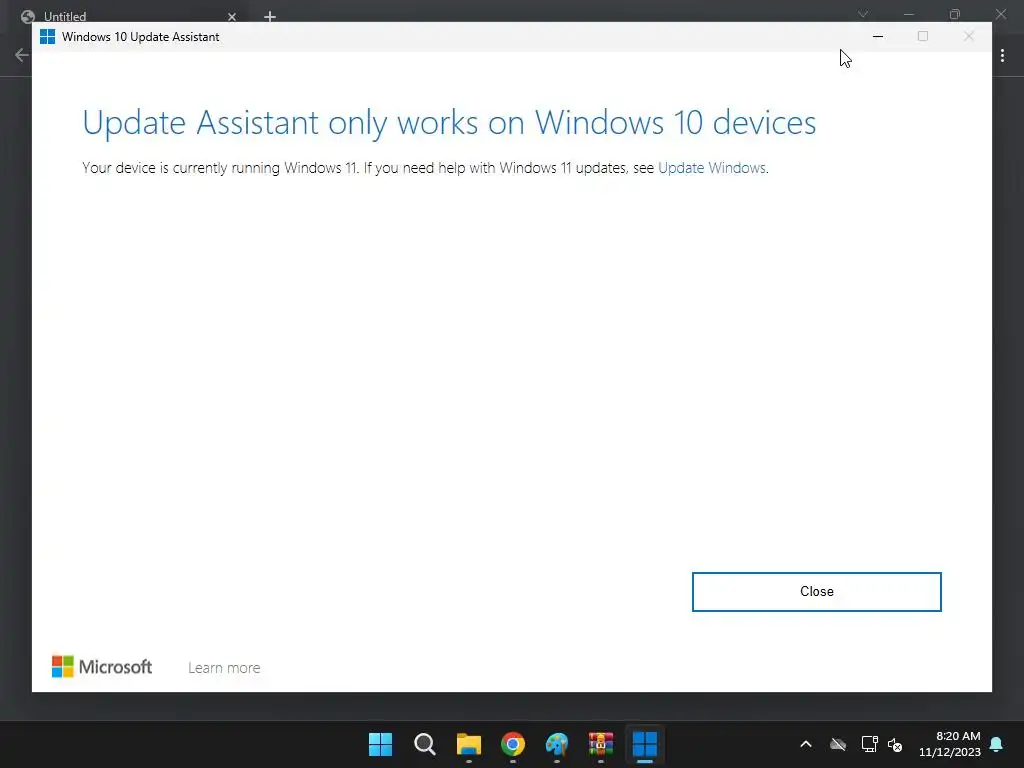Click the OneDrive cloud tray icon
Screen dimensions: 1024x768
point(838,744)
